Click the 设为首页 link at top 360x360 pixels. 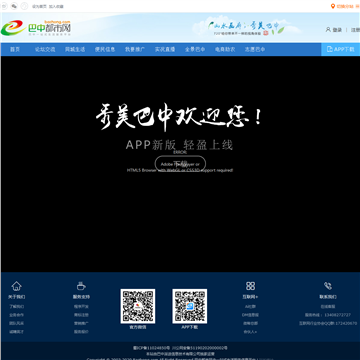[x=39, y=6]
